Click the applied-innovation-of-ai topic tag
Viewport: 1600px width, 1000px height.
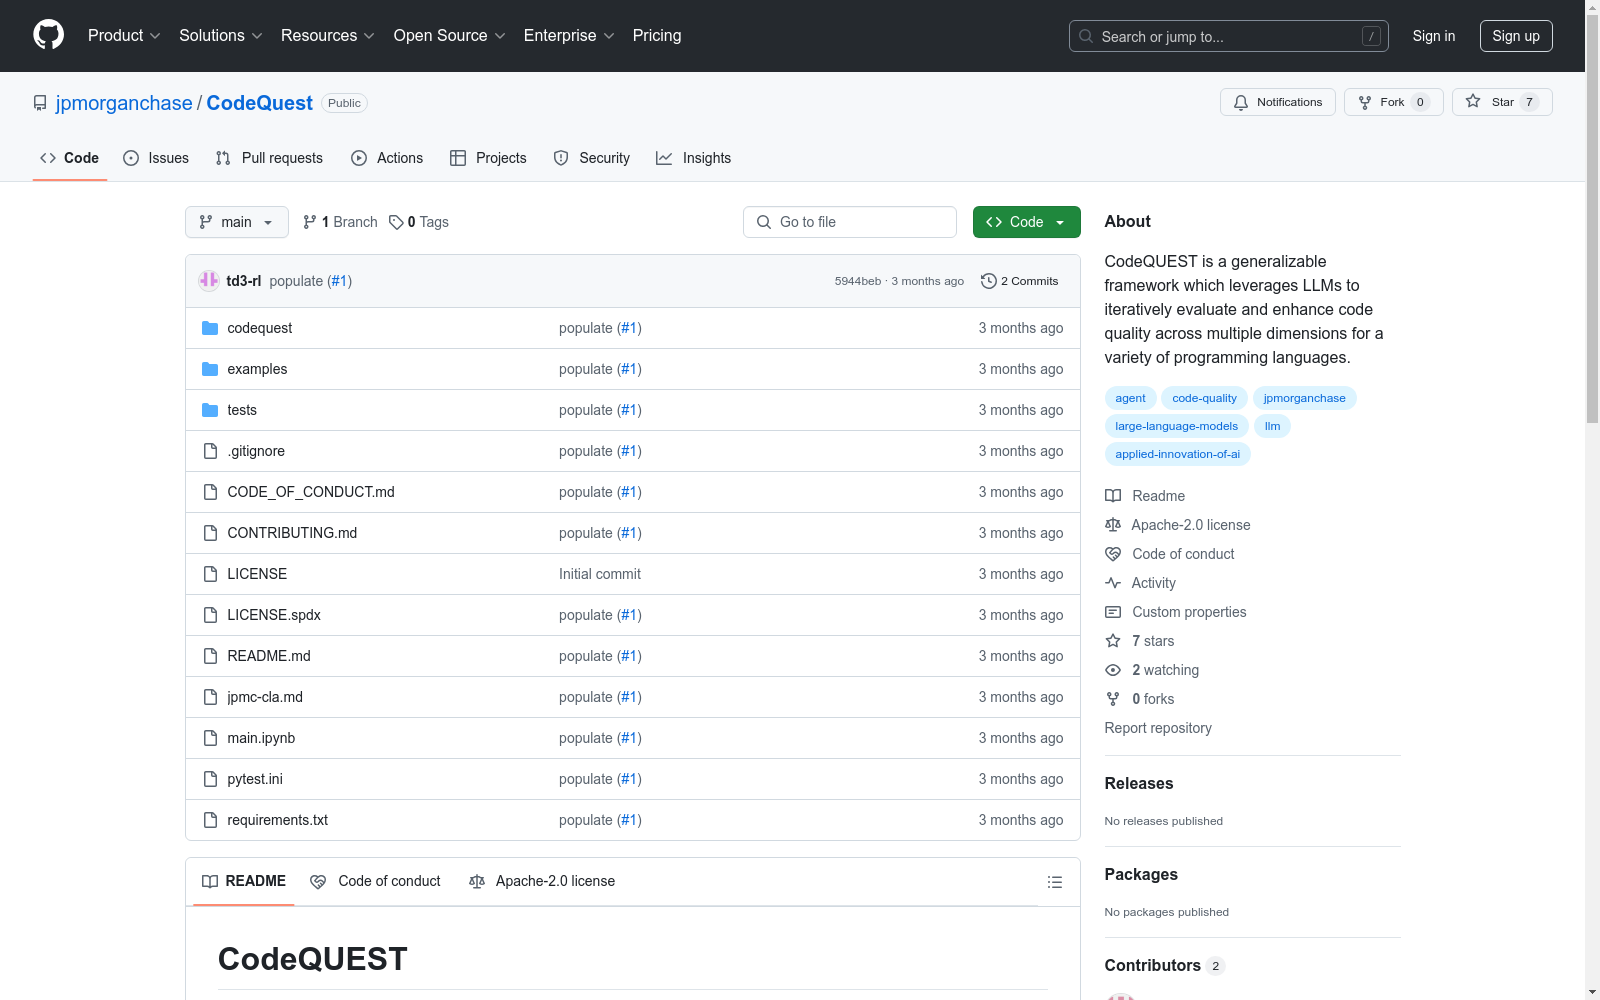tap(1177, 454)
